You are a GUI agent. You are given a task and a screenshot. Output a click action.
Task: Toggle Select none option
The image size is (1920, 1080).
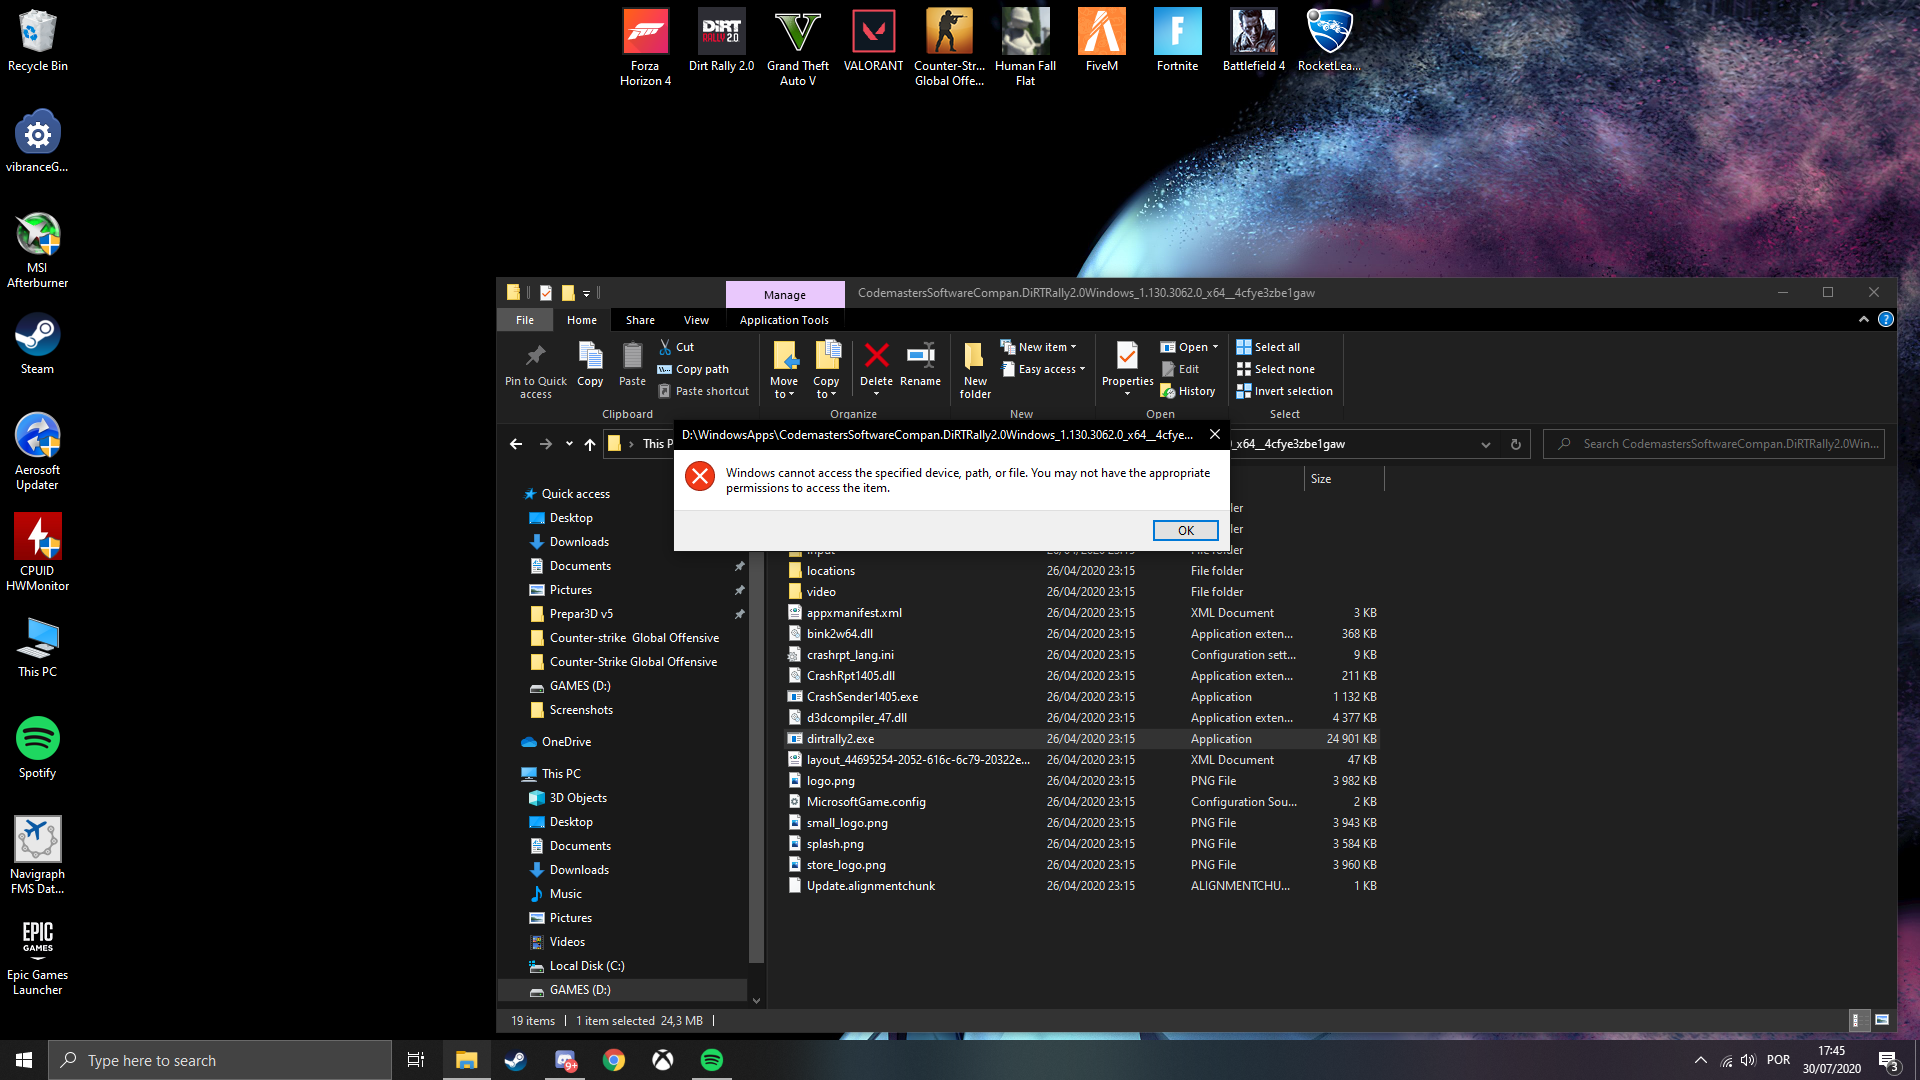1284,369
